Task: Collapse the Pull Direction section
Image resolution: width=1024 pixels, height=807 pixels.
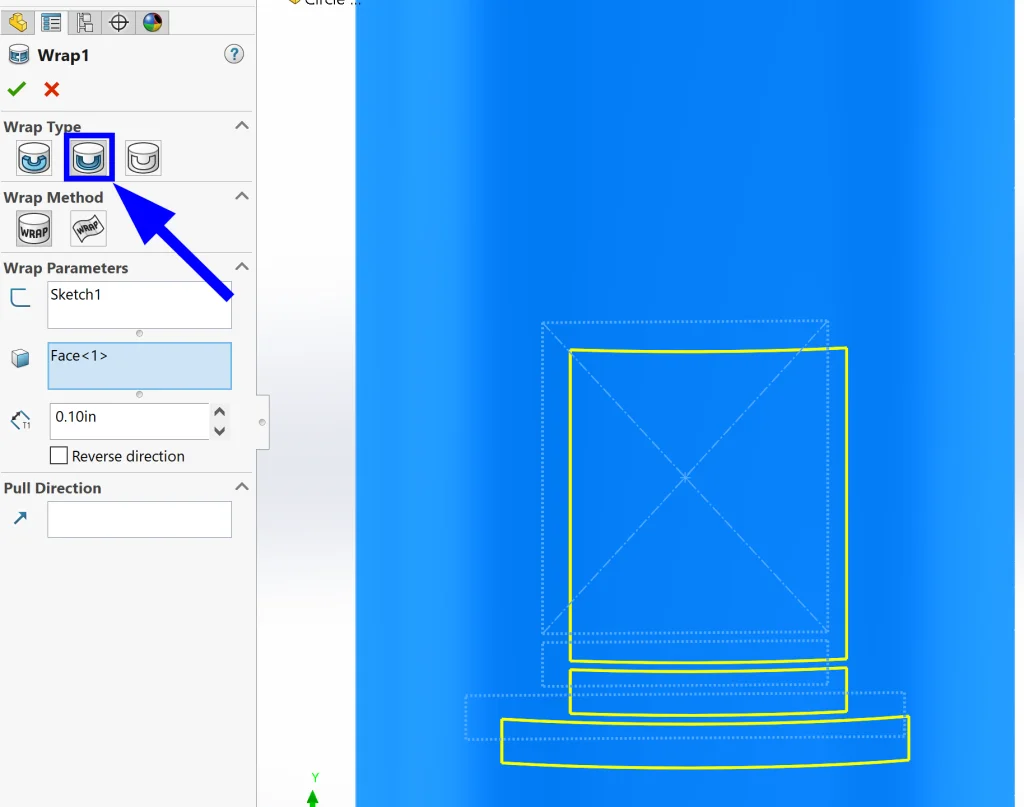Action: point(242,486)
